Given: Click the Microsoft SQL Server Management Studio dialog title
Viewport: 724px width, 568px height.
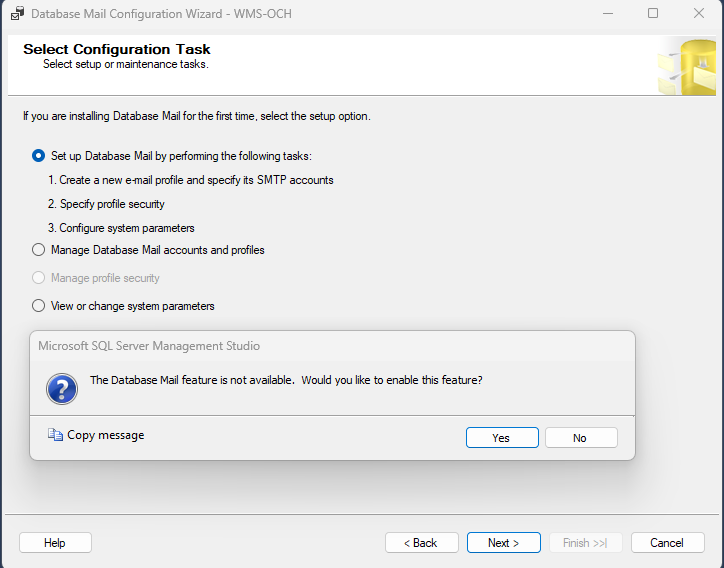Looking at the screenshot, I should (149, 346).
